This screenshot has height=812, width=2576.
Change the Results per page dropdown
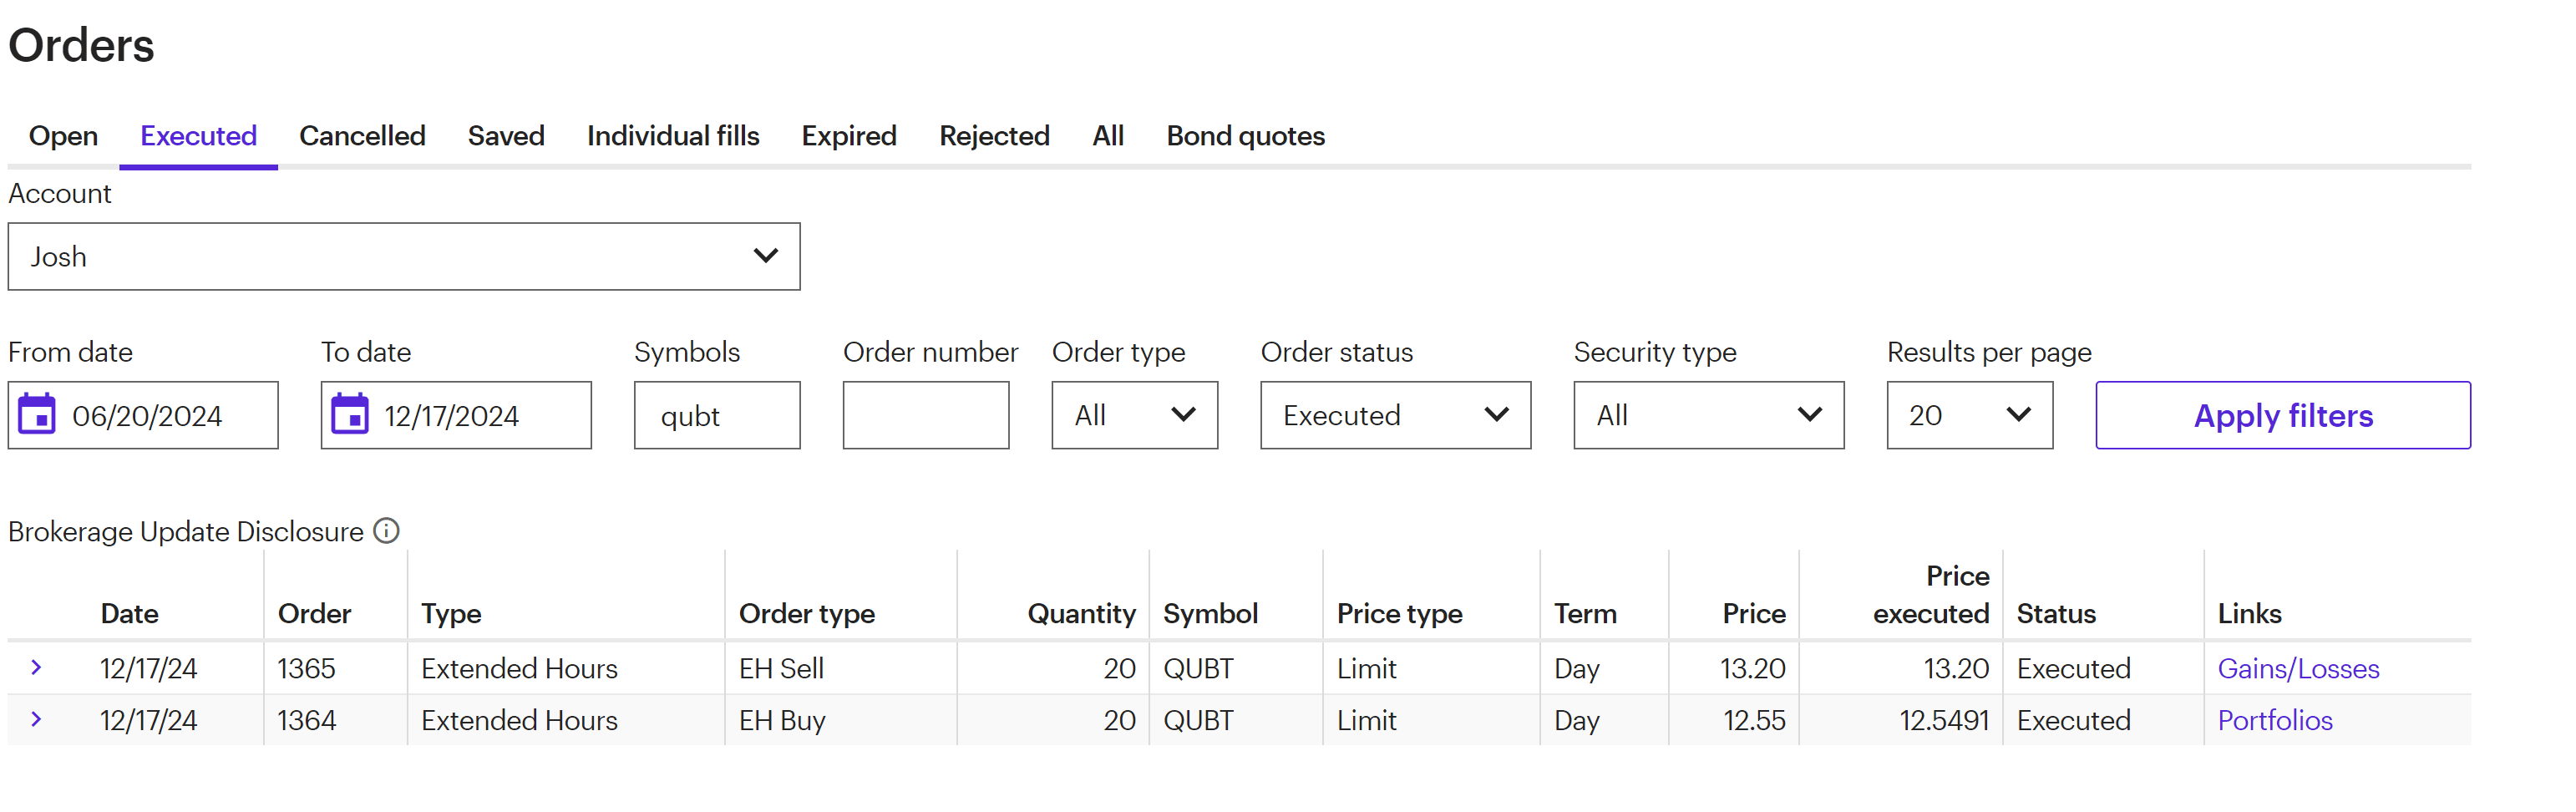[1969, 415]
